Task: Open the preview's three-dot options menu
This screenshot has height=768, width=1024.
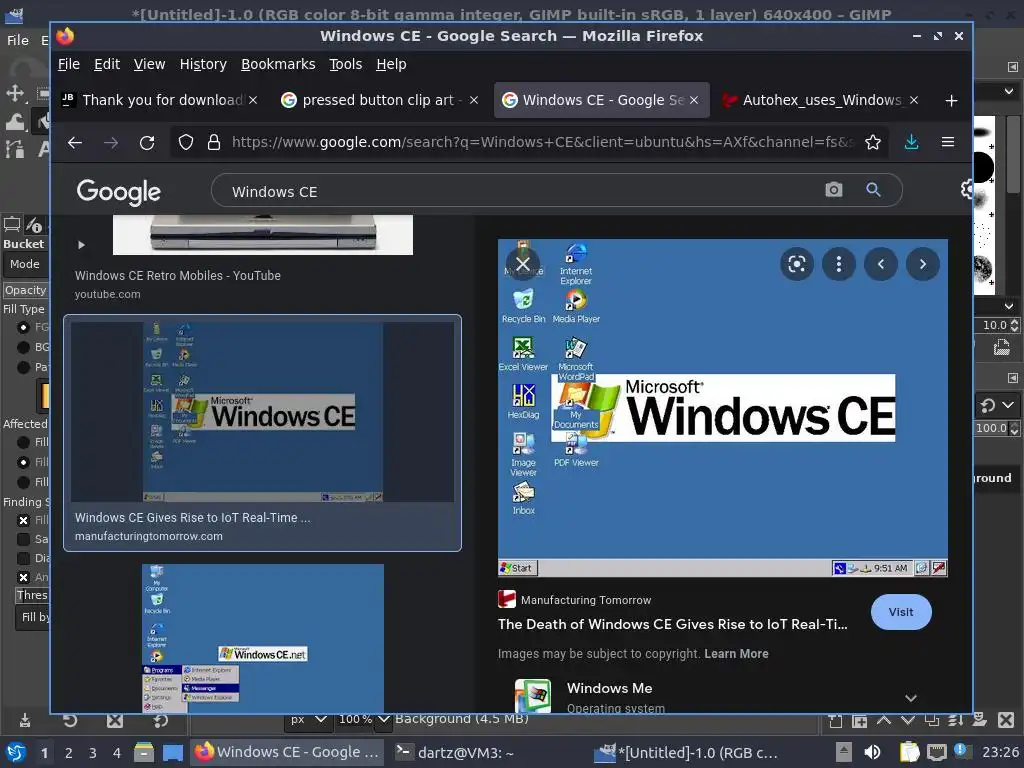Action: tap(839, 264)
